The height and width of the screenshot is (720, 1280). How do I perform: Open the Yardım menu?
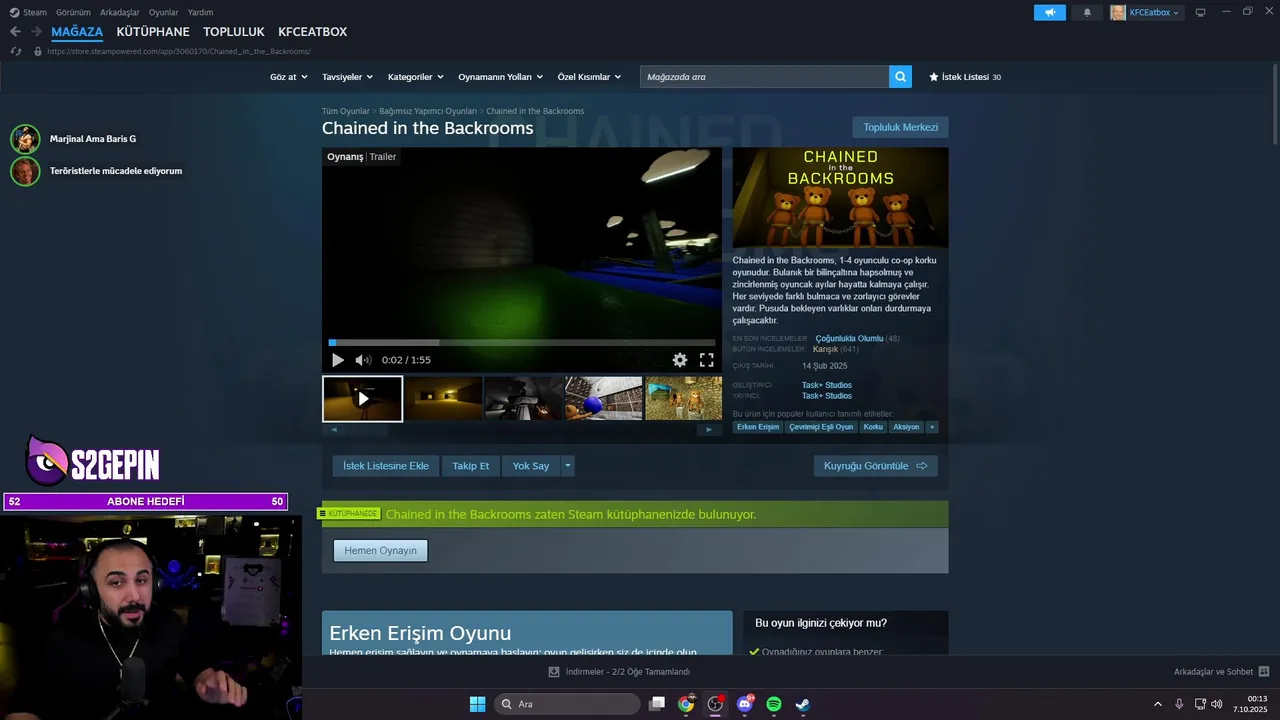tap(200, 12)
